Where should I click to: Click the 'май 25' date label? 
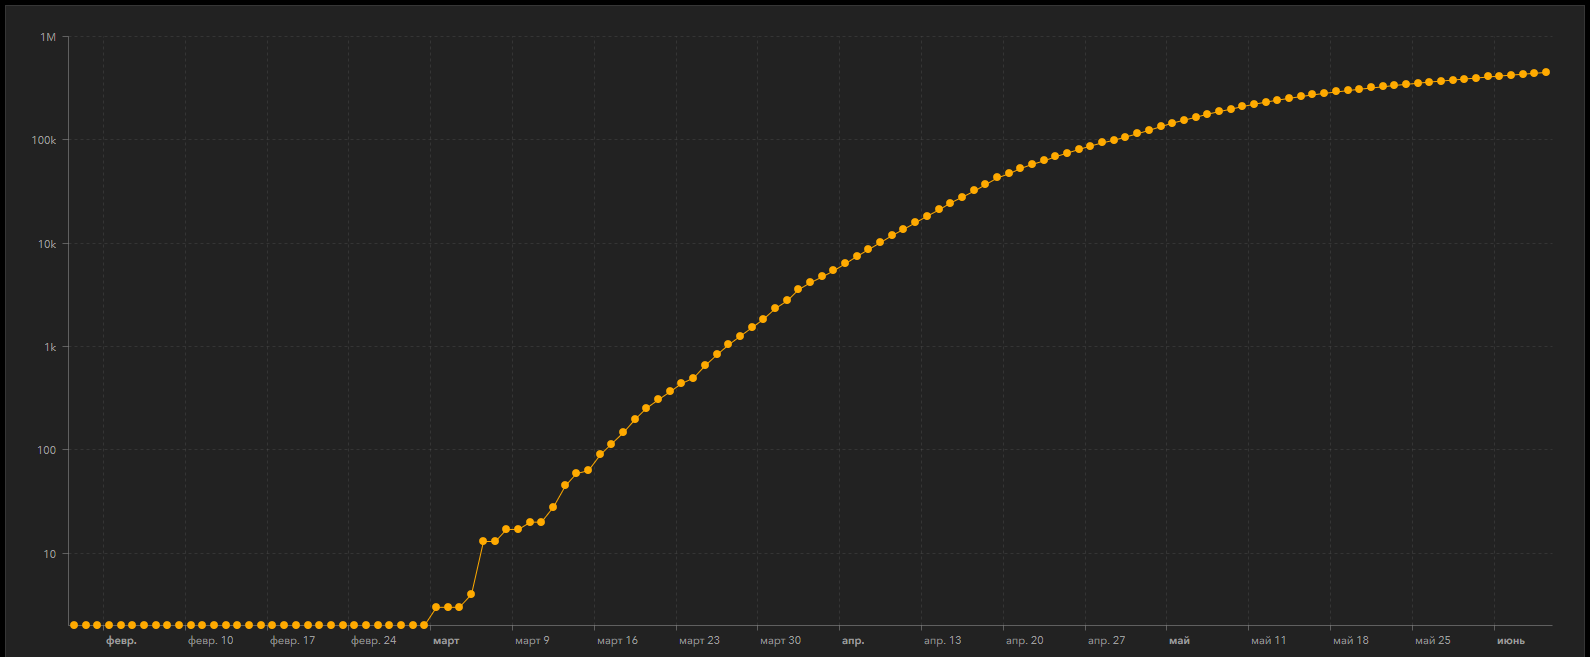[x=1432, y=641]
